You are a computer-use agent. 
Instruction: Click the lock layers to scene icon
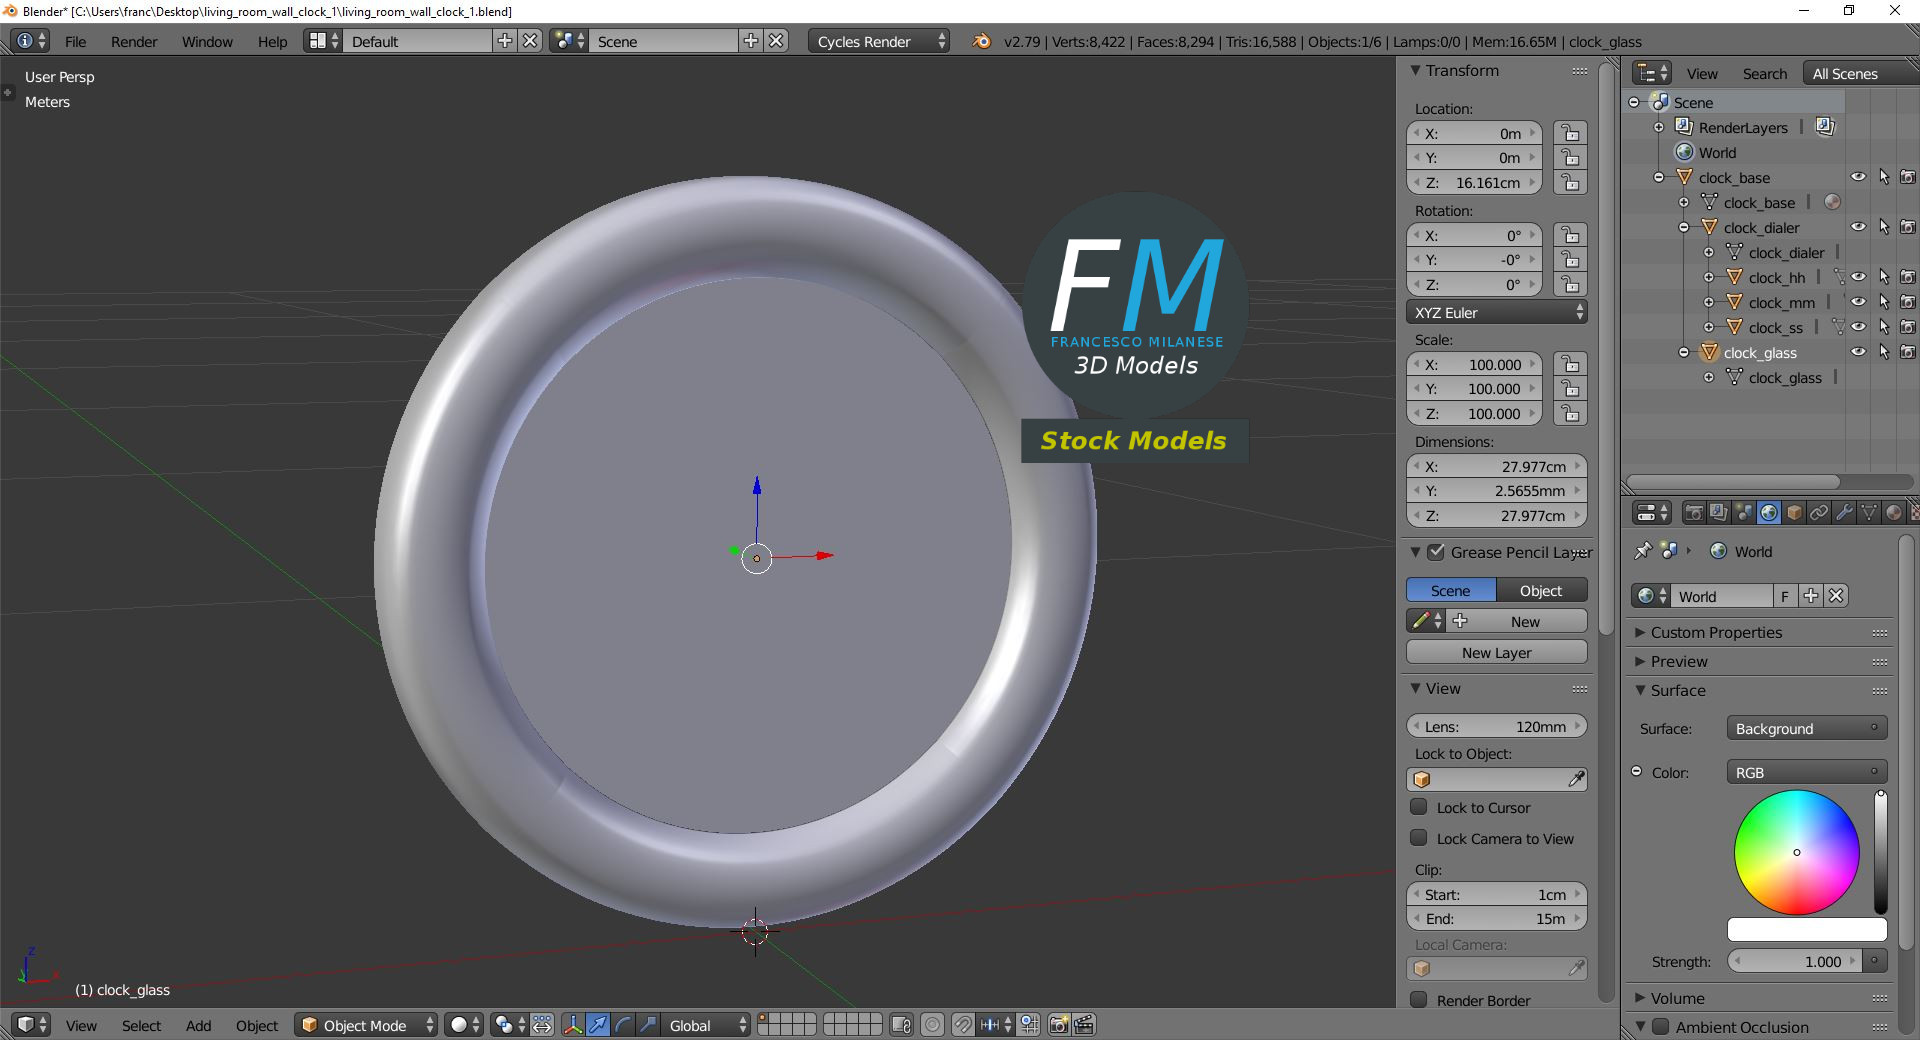901,1025
